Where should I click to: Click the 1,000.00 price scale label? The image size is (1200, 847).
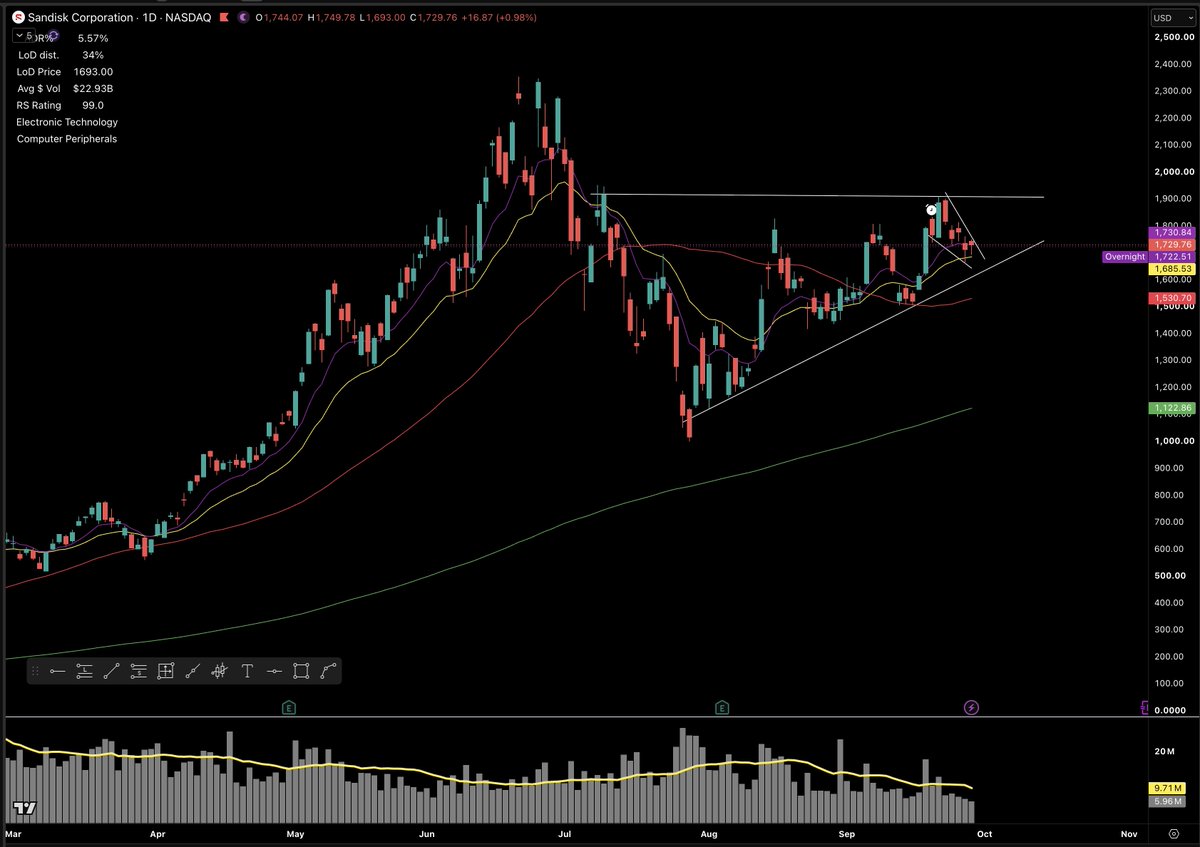tap(1173, 441)
